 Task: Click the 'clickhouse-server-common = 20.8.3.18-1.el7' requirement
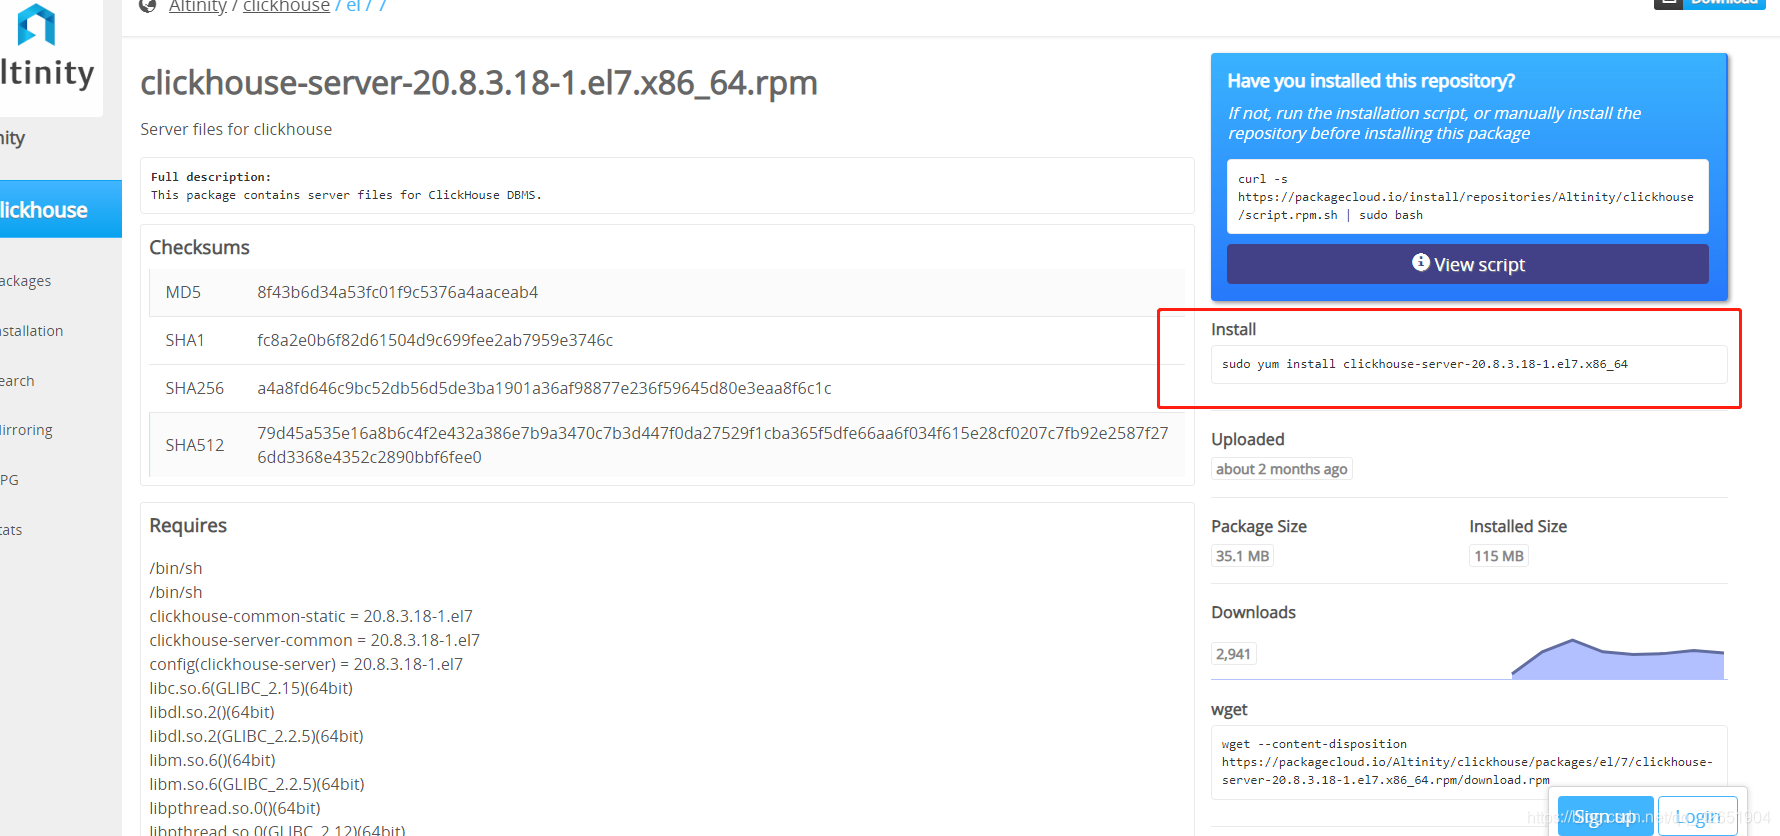(x=314, y=640)
